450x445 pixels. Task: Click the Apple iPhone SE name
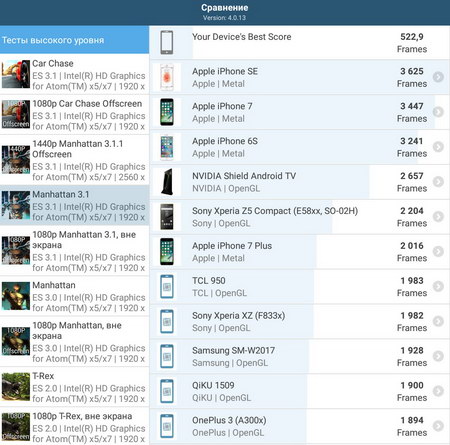pos(225,71)
